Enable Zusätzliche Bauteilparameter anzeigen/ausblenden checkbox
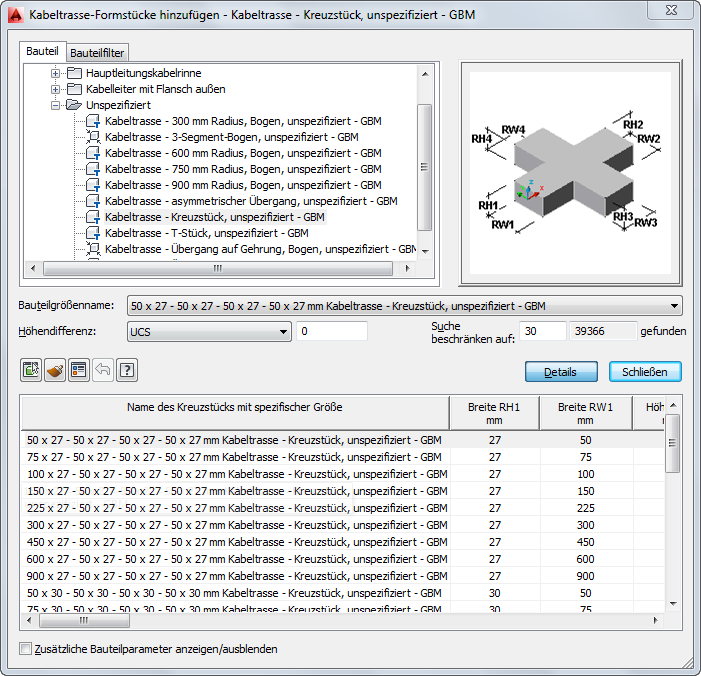 click(25, 648)
